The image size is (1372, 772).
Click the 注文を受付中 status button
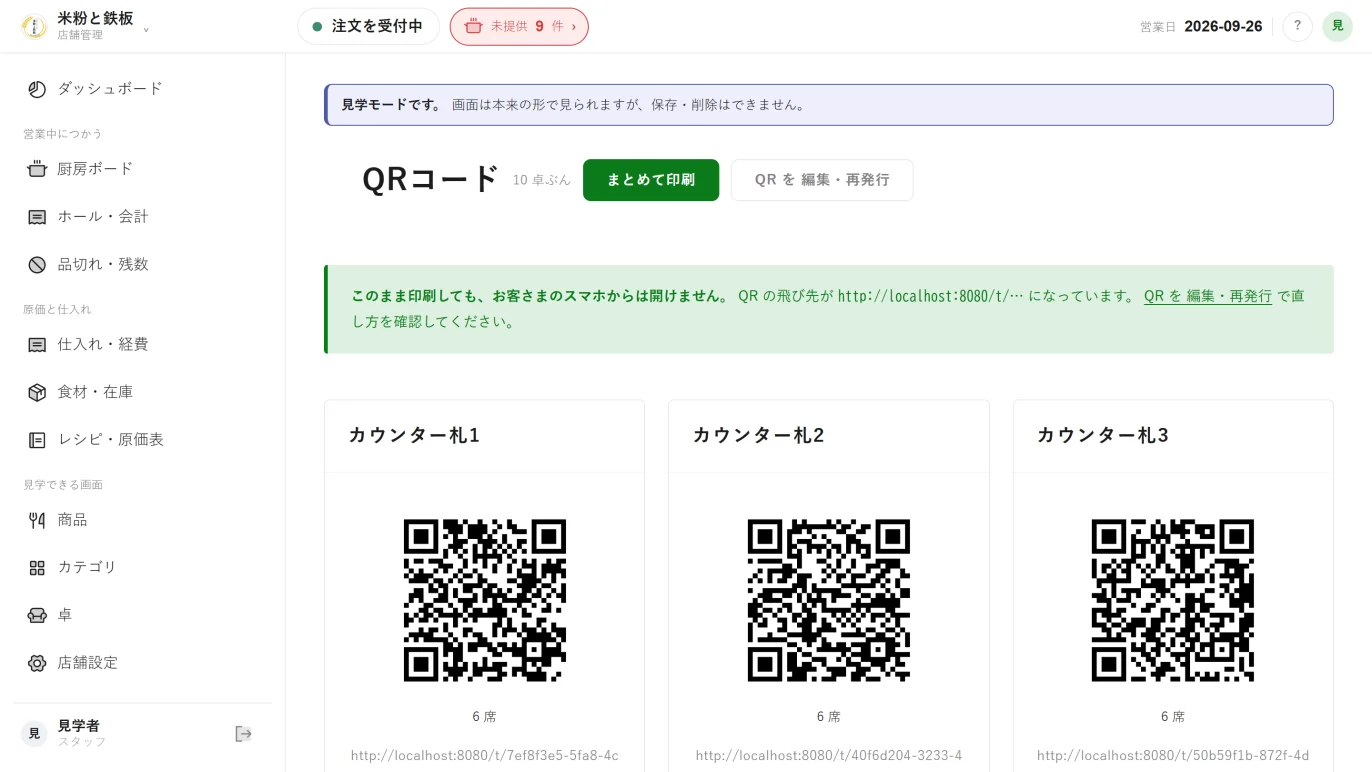(368, 27)
